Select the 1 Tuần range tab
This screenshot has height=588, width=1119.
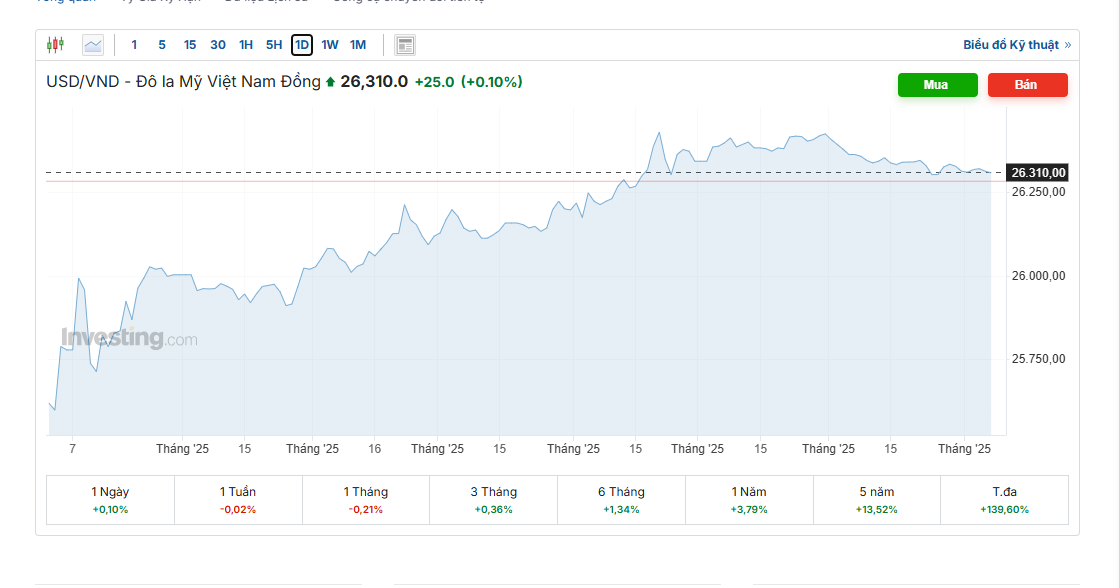coord(238,499)
